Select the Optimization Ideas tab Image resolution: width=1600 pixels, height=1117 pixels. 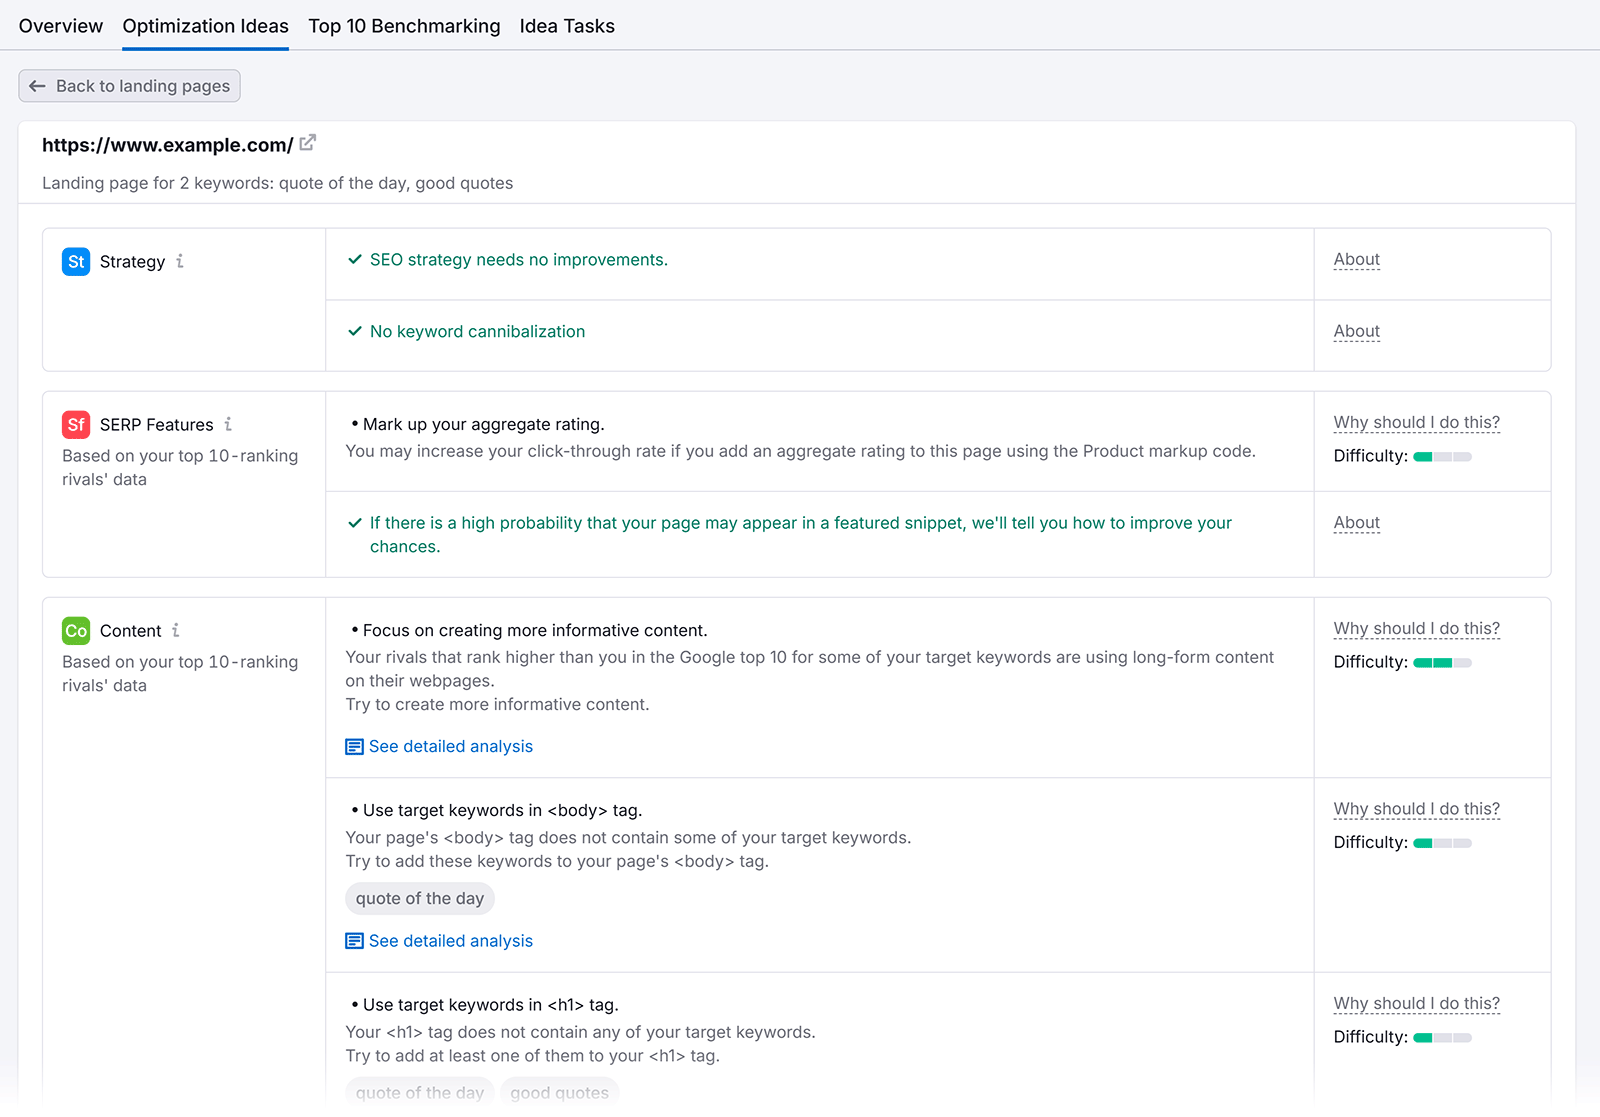205,26
